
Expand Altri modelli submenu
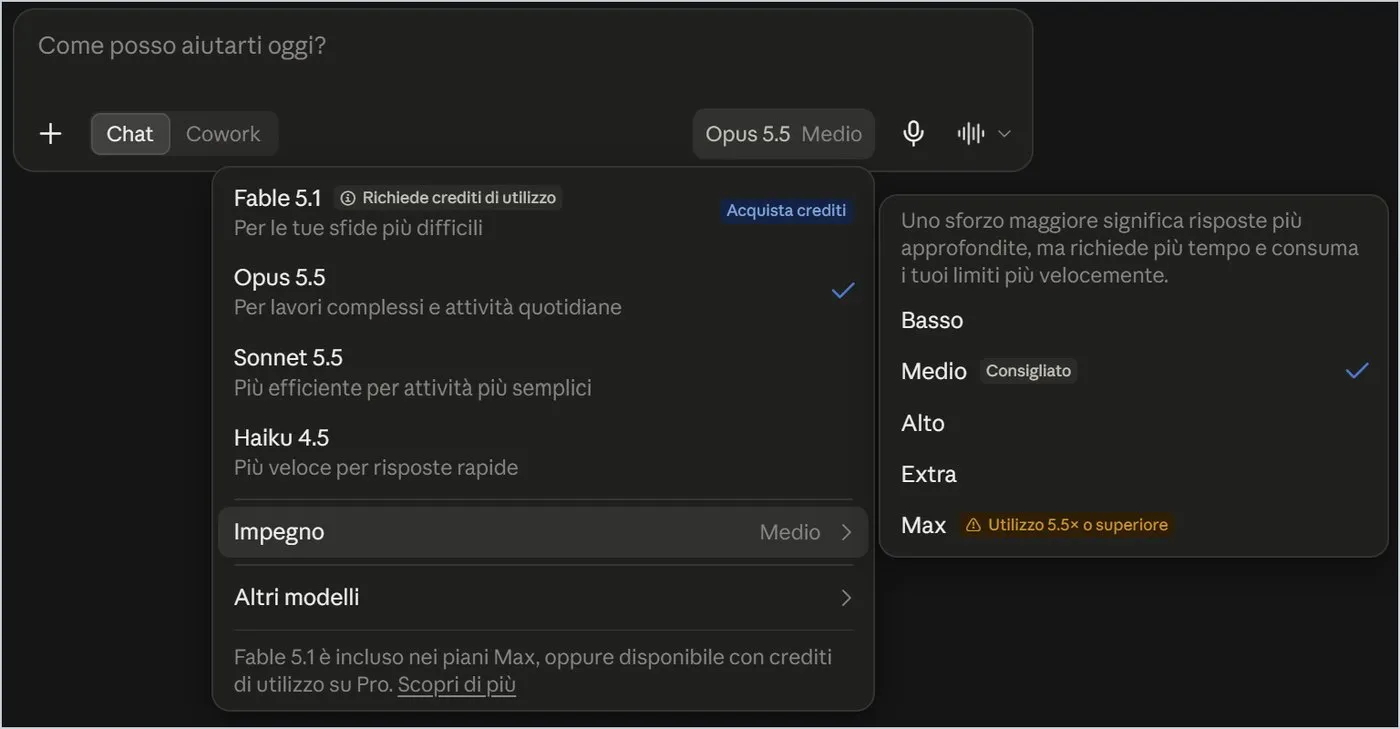[543, 598]
